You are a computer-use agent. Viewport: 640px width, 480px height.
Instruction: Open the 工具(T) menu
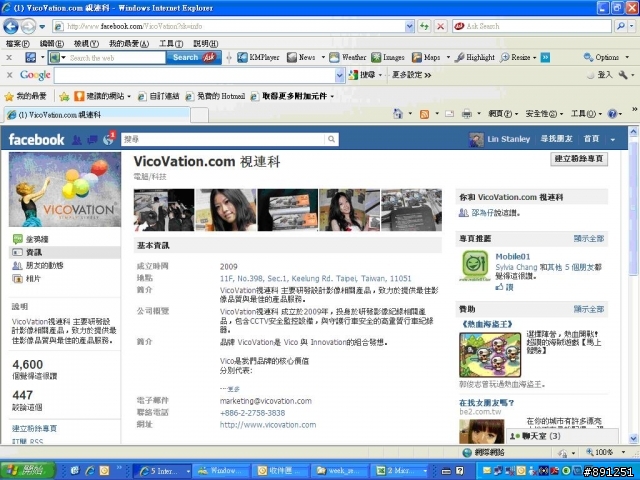[x=171, y=44]
